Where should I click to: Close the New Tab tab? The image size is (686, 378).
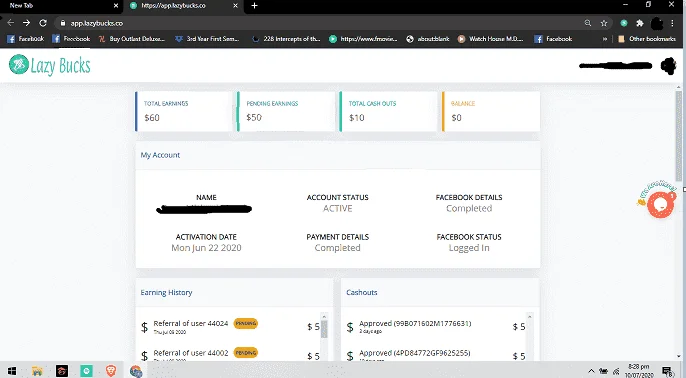click(x=116, y=6)
